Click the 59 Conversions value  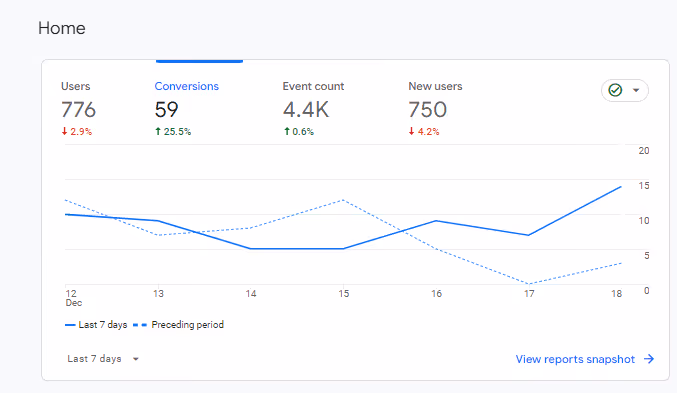coord(166,110)
